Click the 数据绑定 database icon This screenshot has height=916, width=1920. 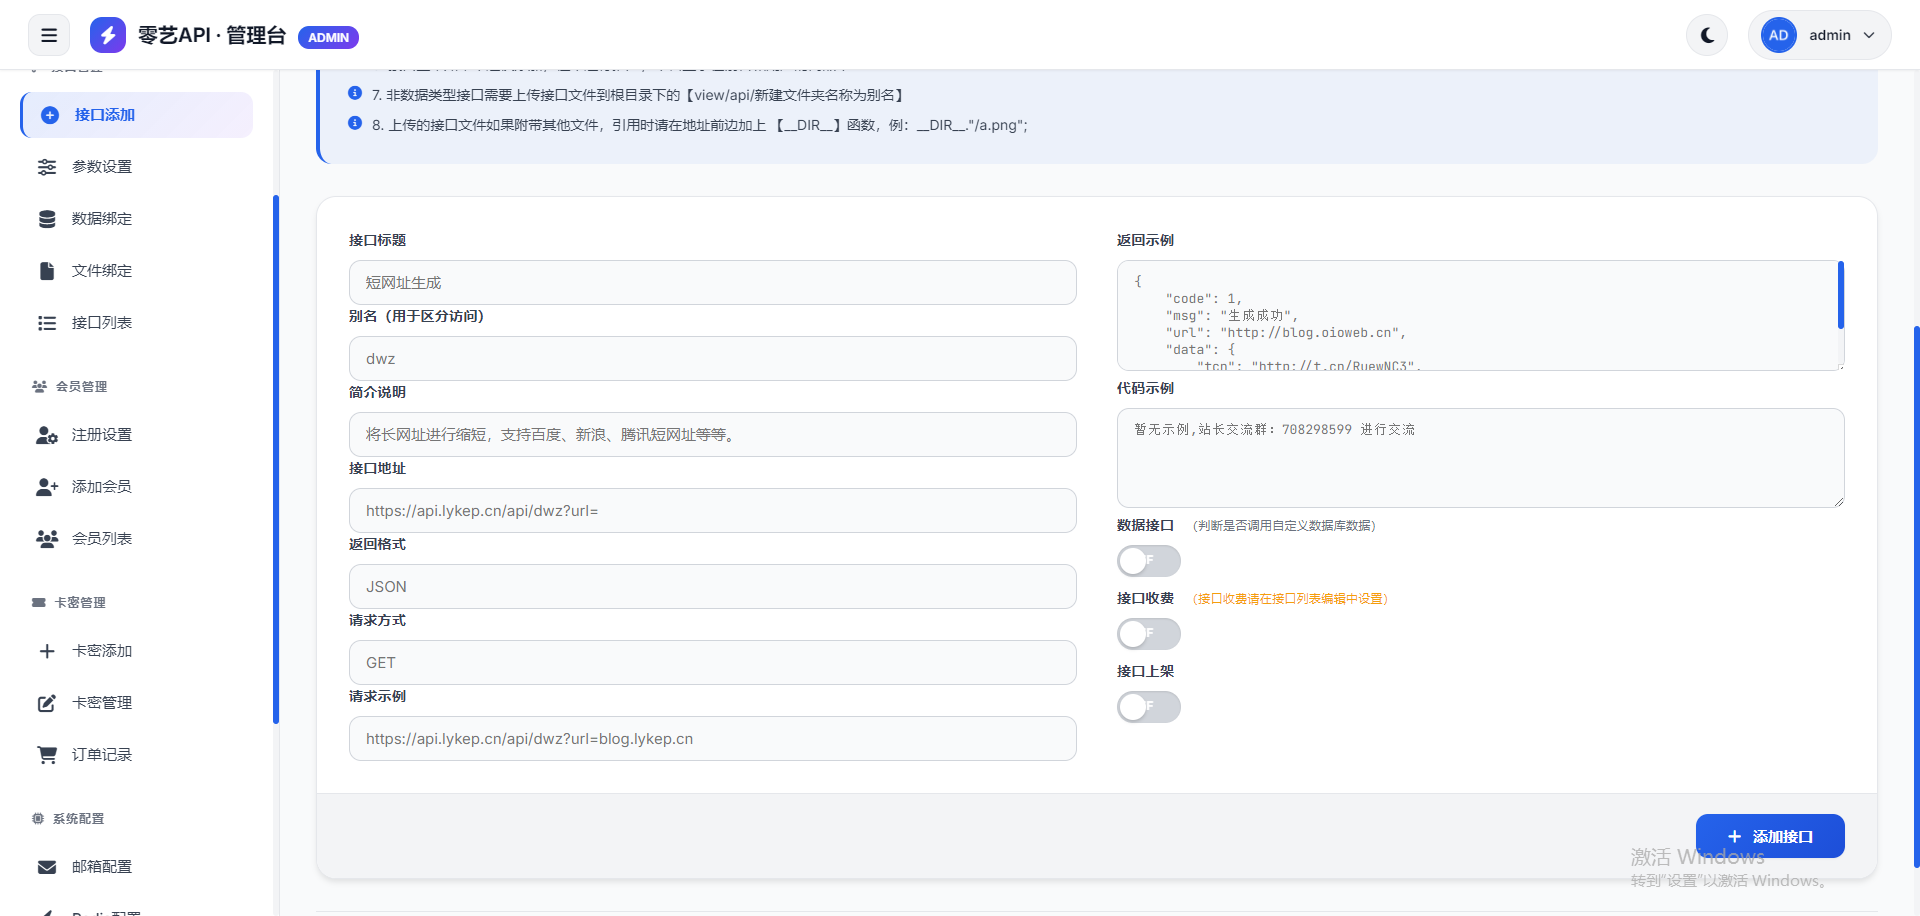pyautogui.click(x=47, y=219)
